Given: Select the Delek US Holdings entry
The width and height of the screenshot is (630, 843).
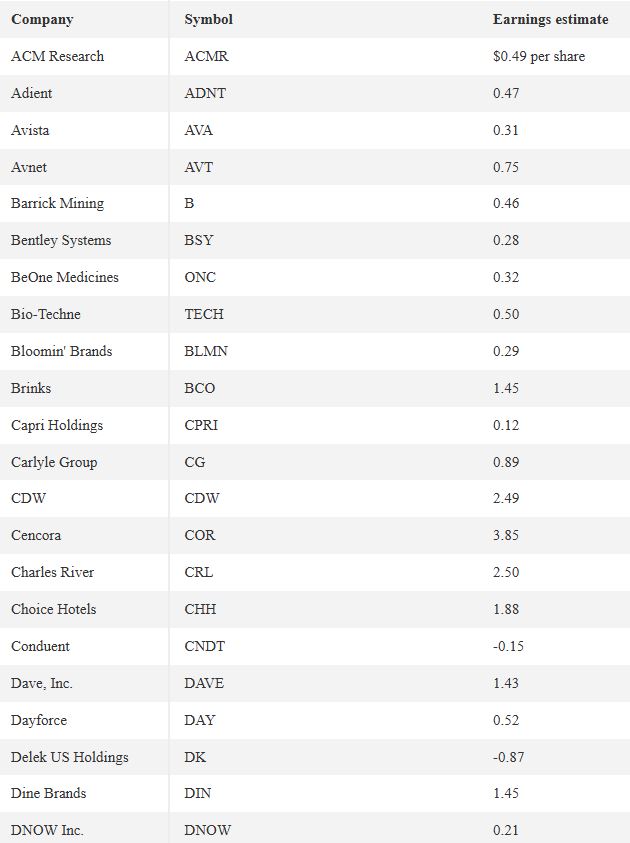Looking at the screenshot, I should coord(69,757).
